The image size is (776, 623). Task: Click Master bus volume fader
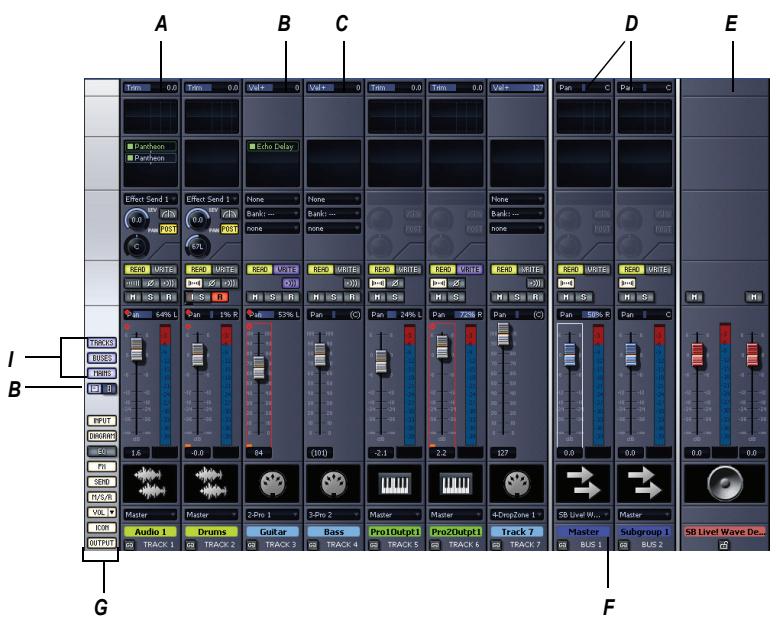[570, 354]
